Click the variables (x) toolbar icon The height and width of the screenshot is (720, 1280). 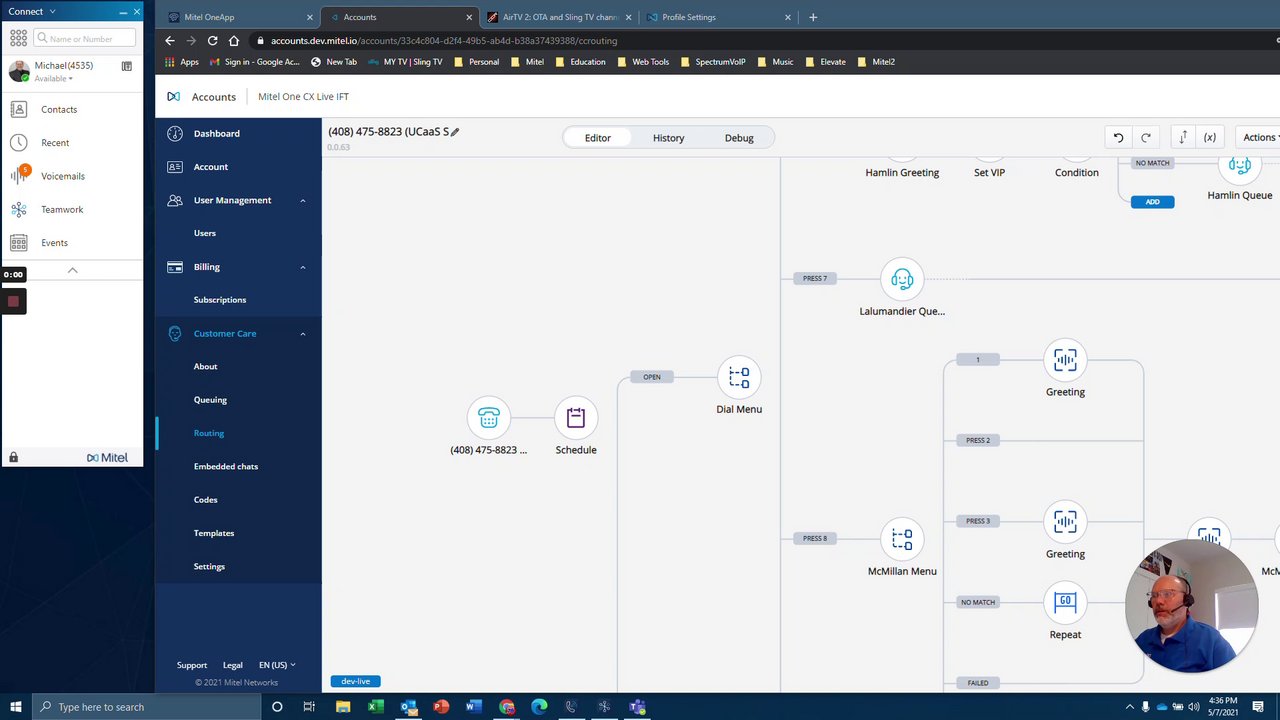pos(1210,138)
